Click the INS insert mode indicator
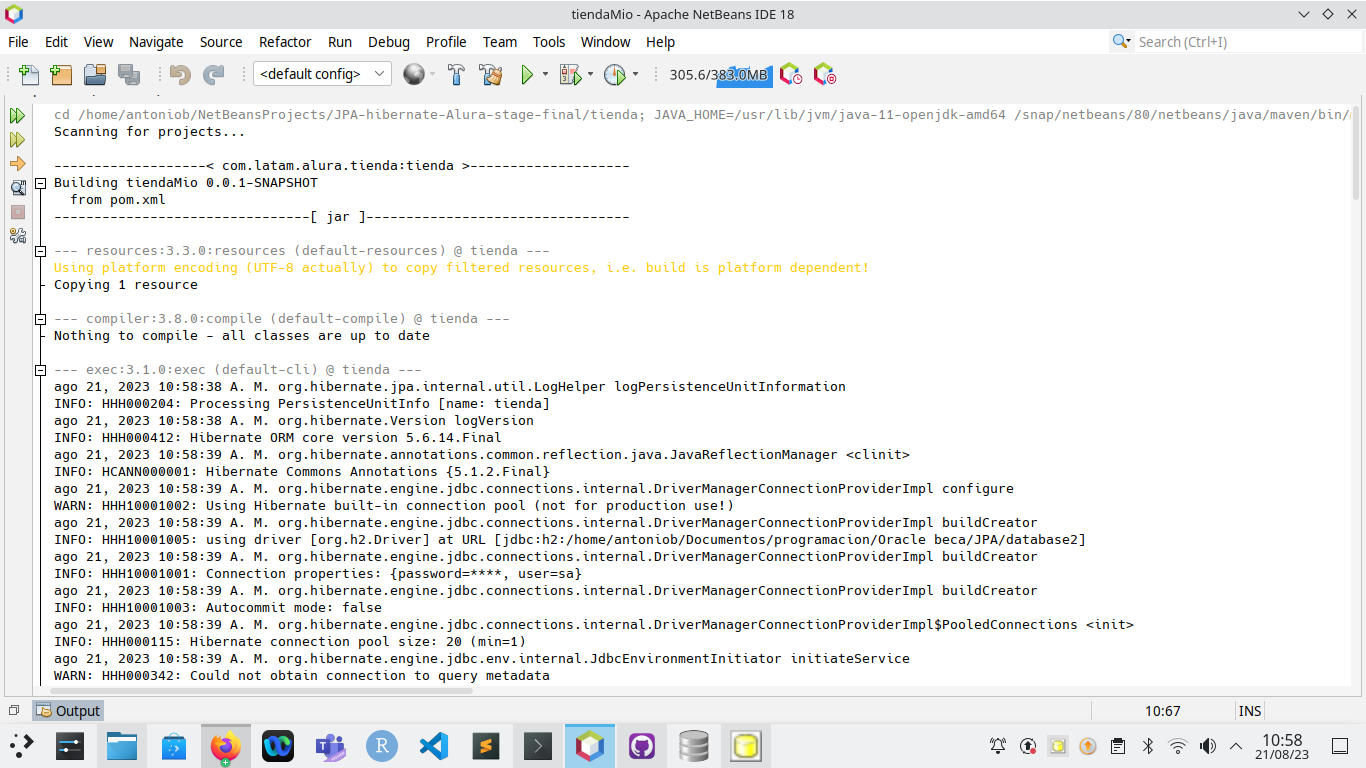Image resolution: width=1366 pixels, height=768 pixels. (x=1250, y=711)
